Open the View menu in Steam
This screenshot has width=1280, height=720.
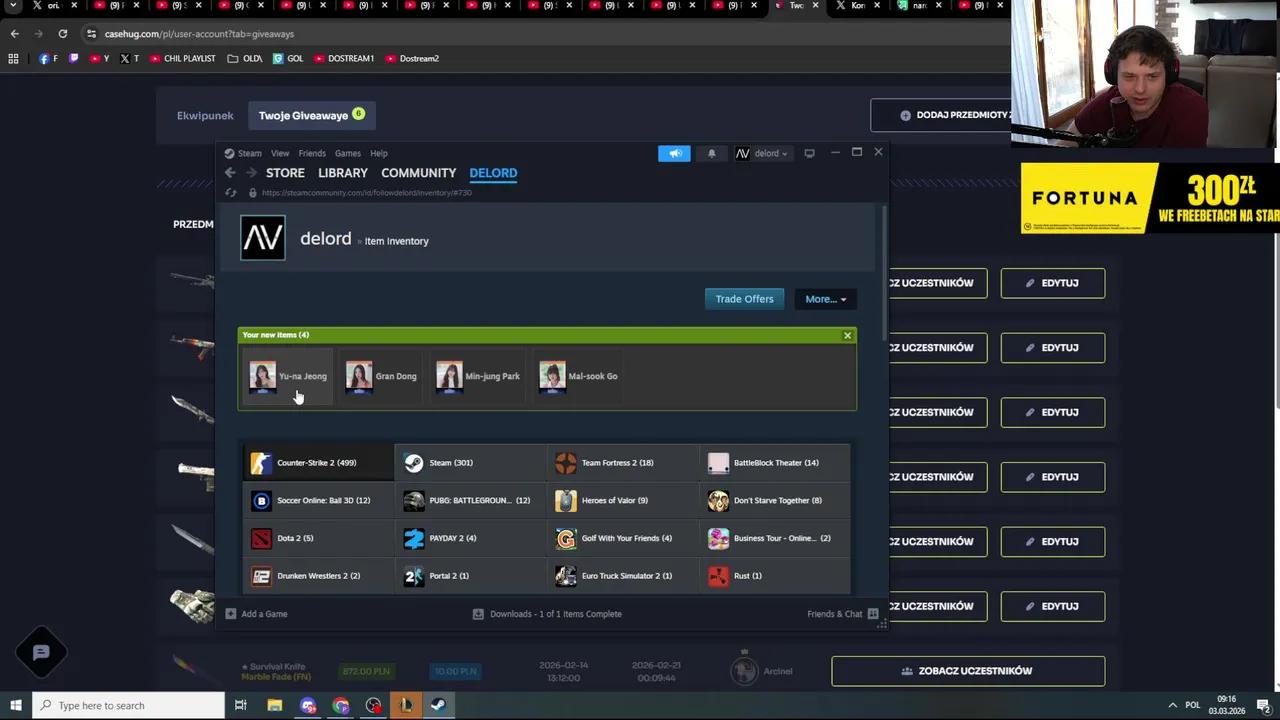coord(280,153)
